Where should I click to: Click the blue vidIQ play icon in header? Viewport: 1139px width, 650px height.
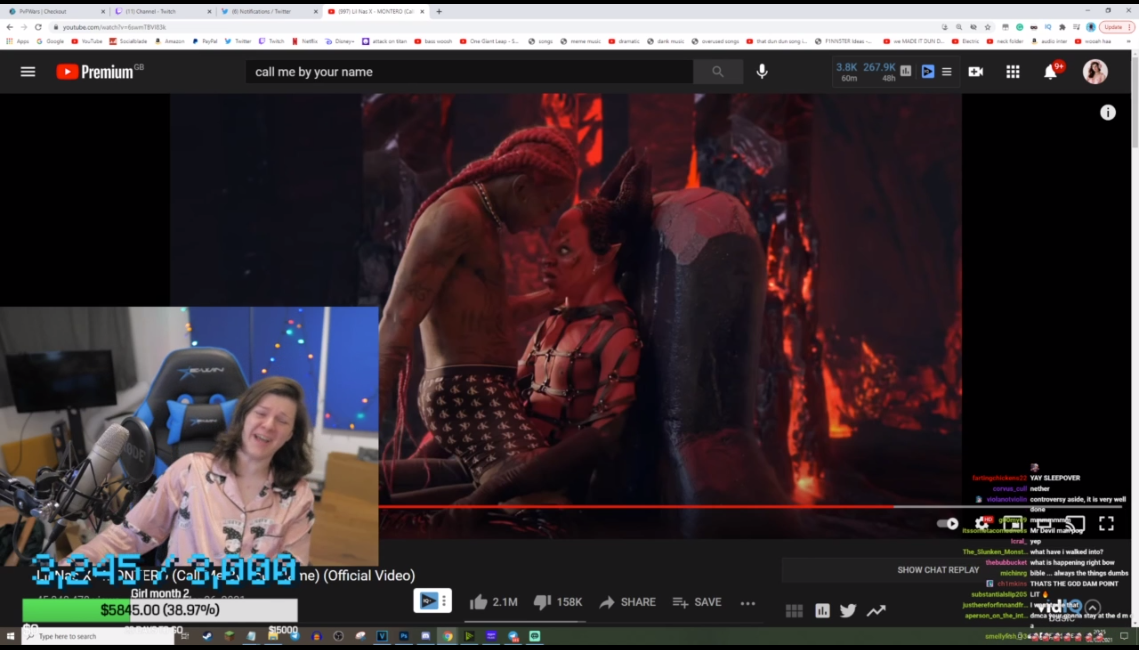coord(928,71)
